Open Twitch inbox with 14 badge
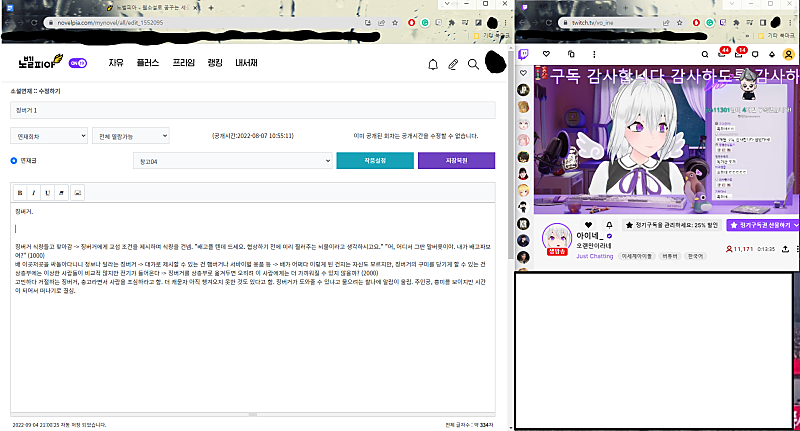The image size is (800, 431). click(739, 53)
